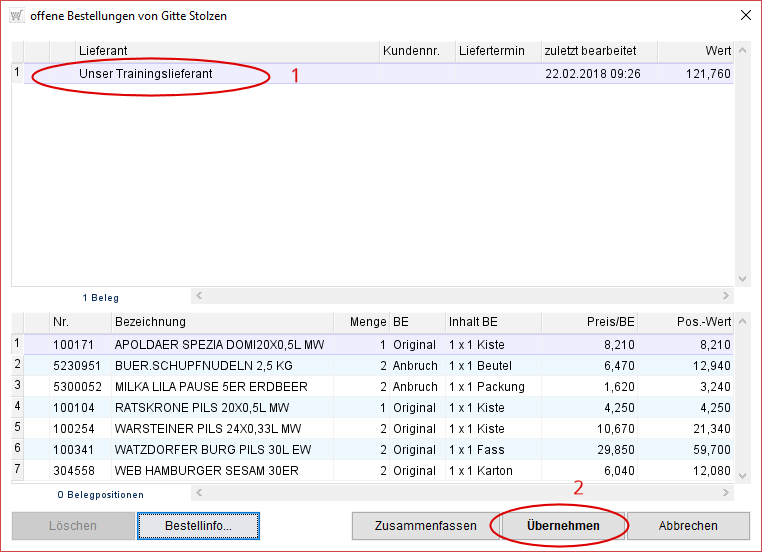Sort positions by Preis/BE column

[x=589, y=322]
